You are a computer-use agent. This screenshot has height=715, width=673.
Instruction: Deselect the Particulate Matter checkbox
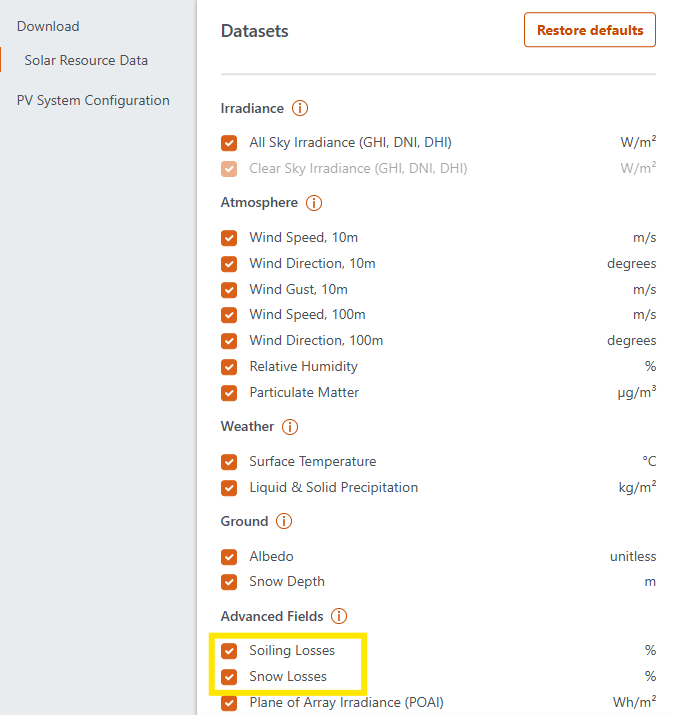230,393
